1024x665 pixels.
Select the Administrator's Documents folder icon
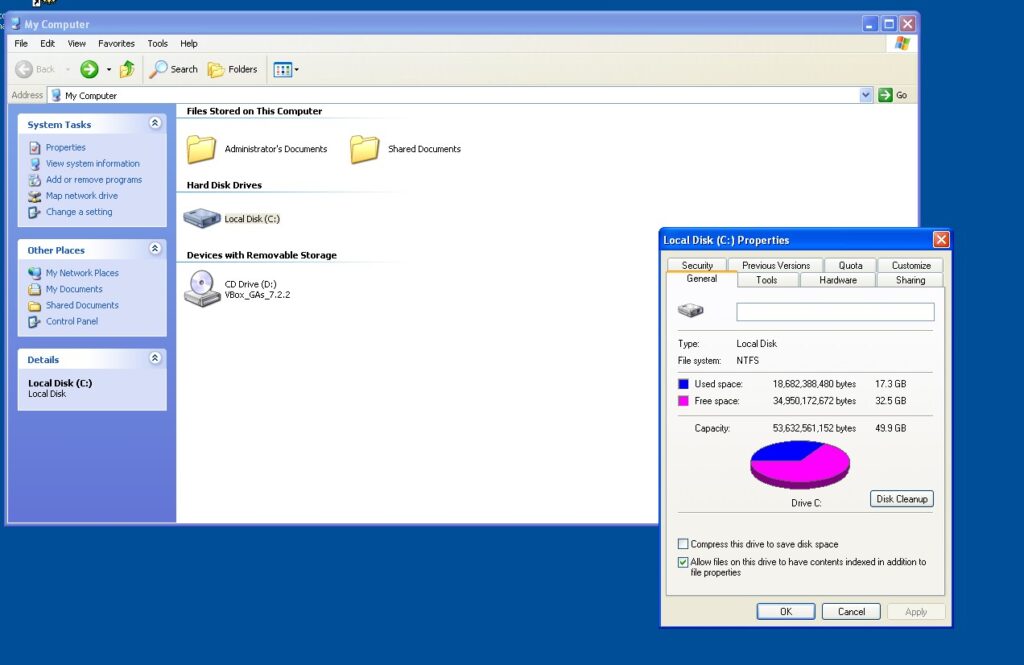202,149
